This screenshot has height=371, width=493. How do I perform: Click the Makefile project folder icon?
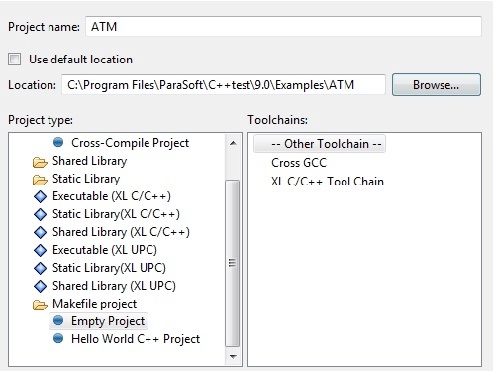(40, 305)
